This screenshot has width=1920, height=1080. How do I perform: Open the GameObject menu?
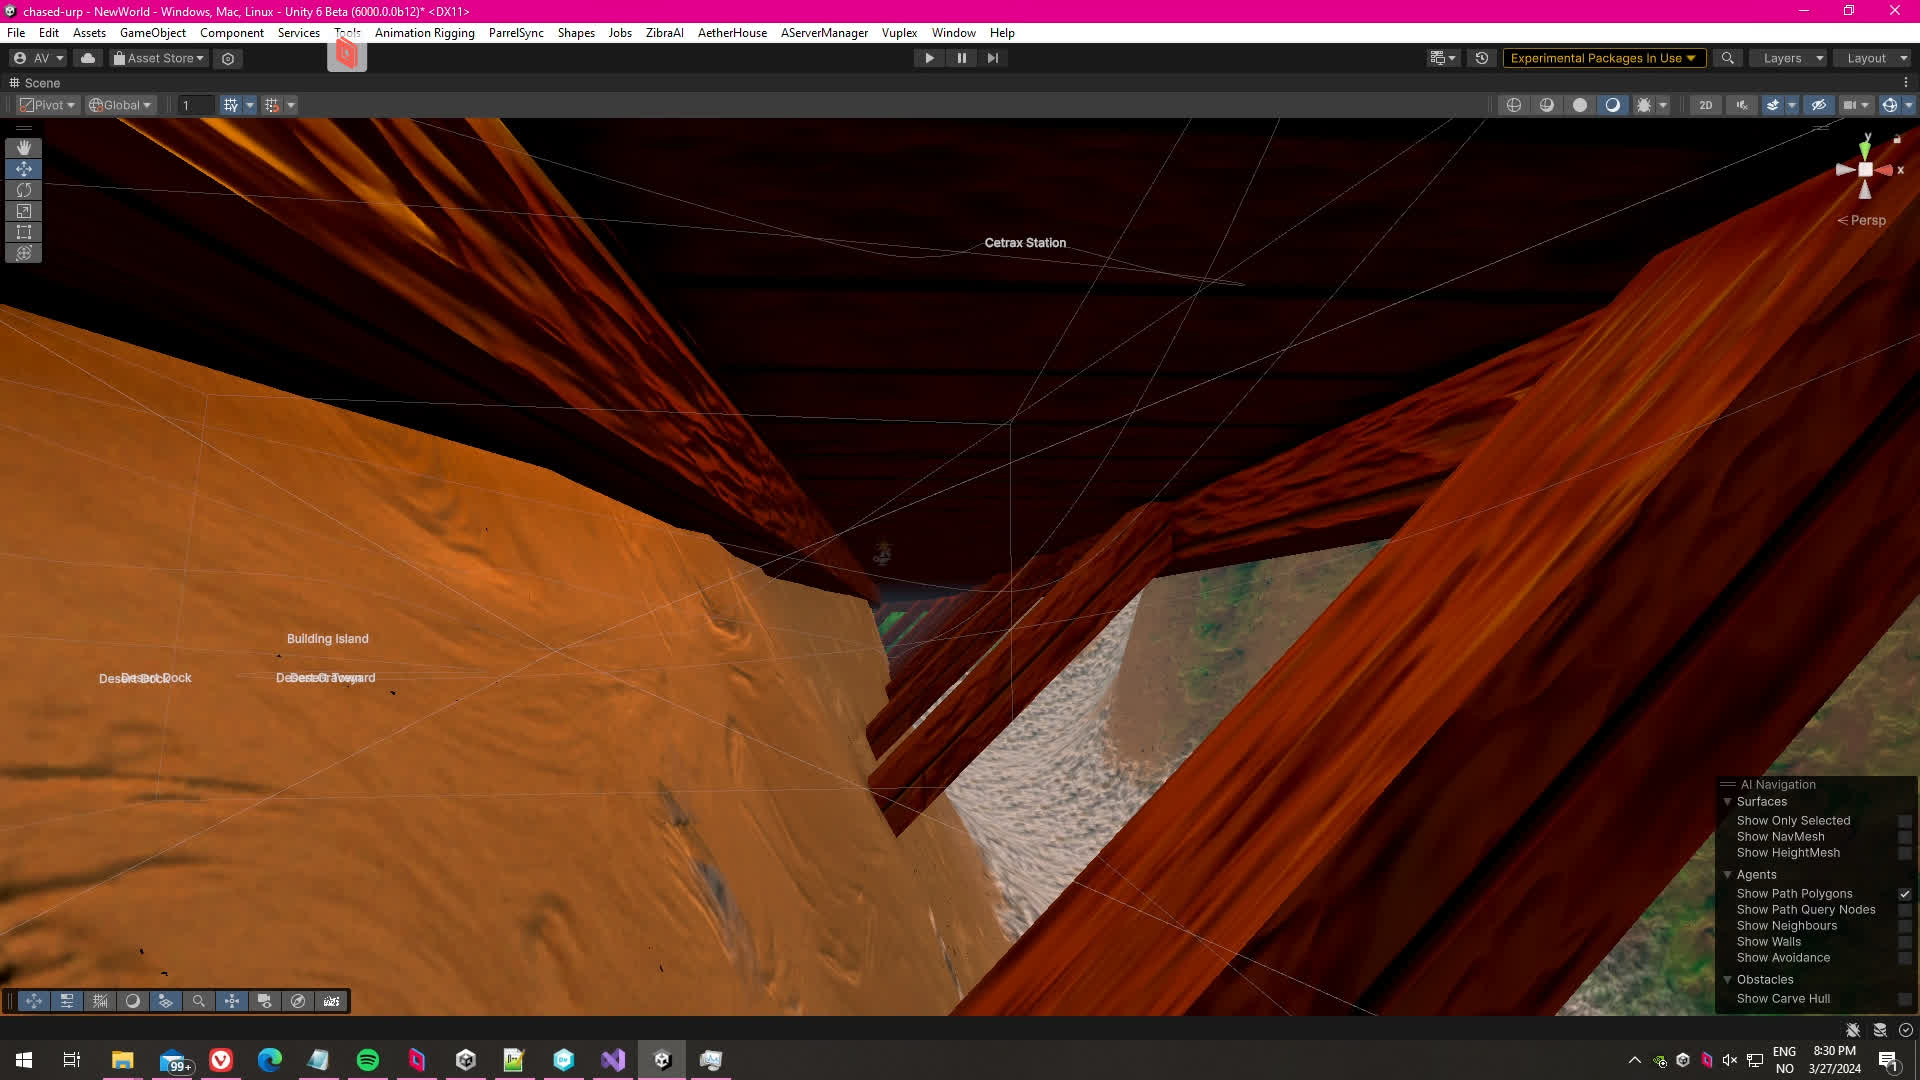(152, 33)
